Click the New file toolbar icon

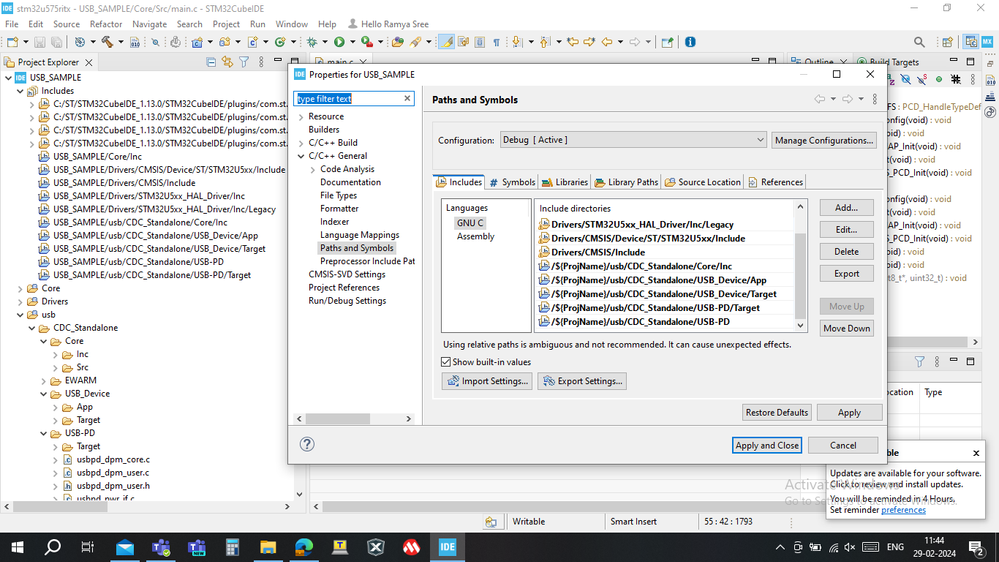click(x=12, y=42)
